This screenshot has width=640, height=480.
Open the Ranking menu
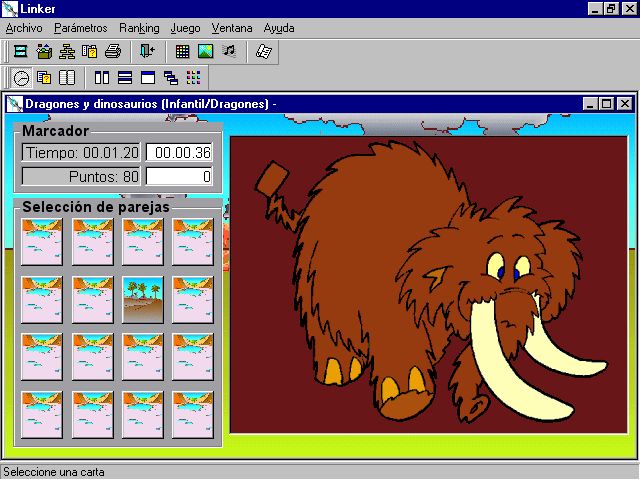(139, 28)
